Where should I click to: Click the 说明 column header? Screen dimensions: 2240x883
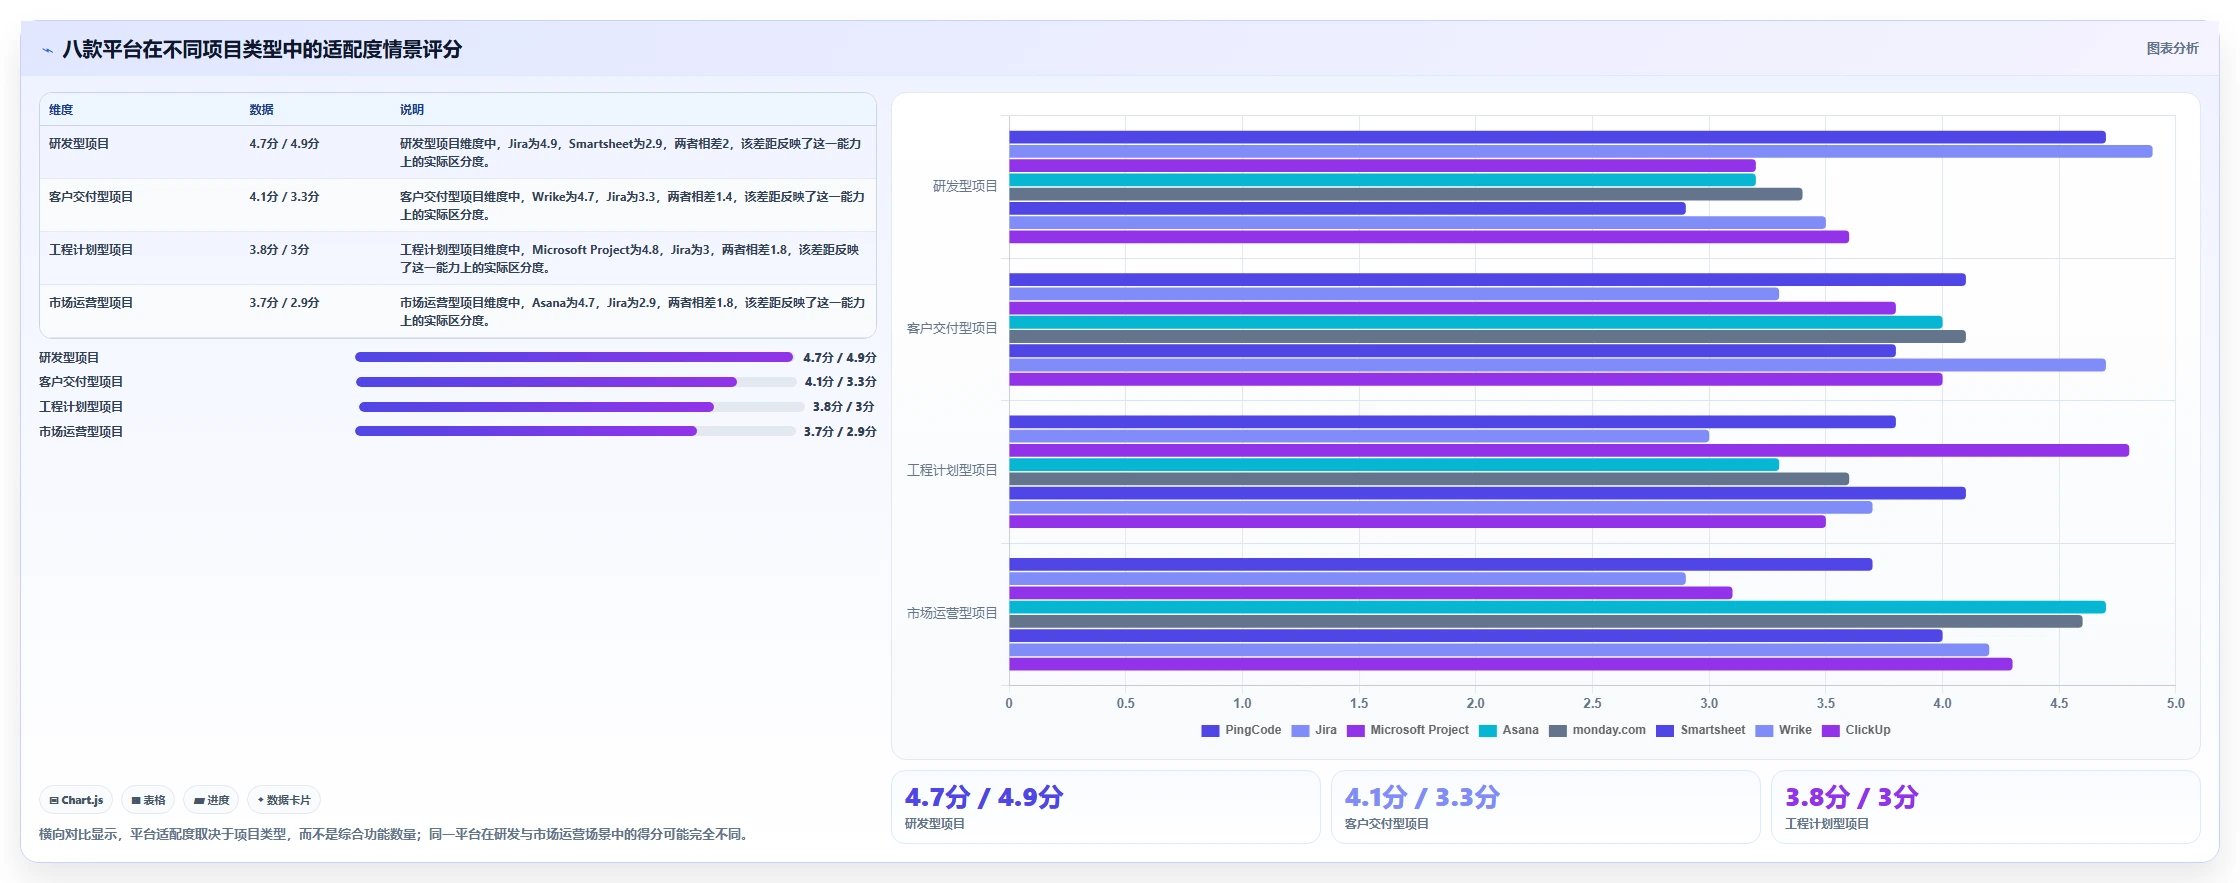point(412,110)
